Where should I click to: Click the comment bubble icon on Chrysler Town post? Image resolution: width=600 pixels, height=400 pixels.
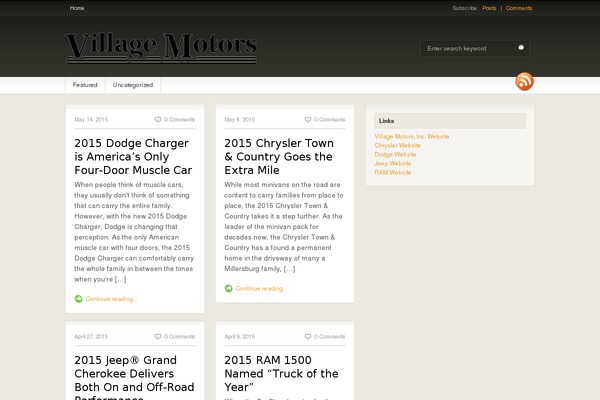point(308,119)
